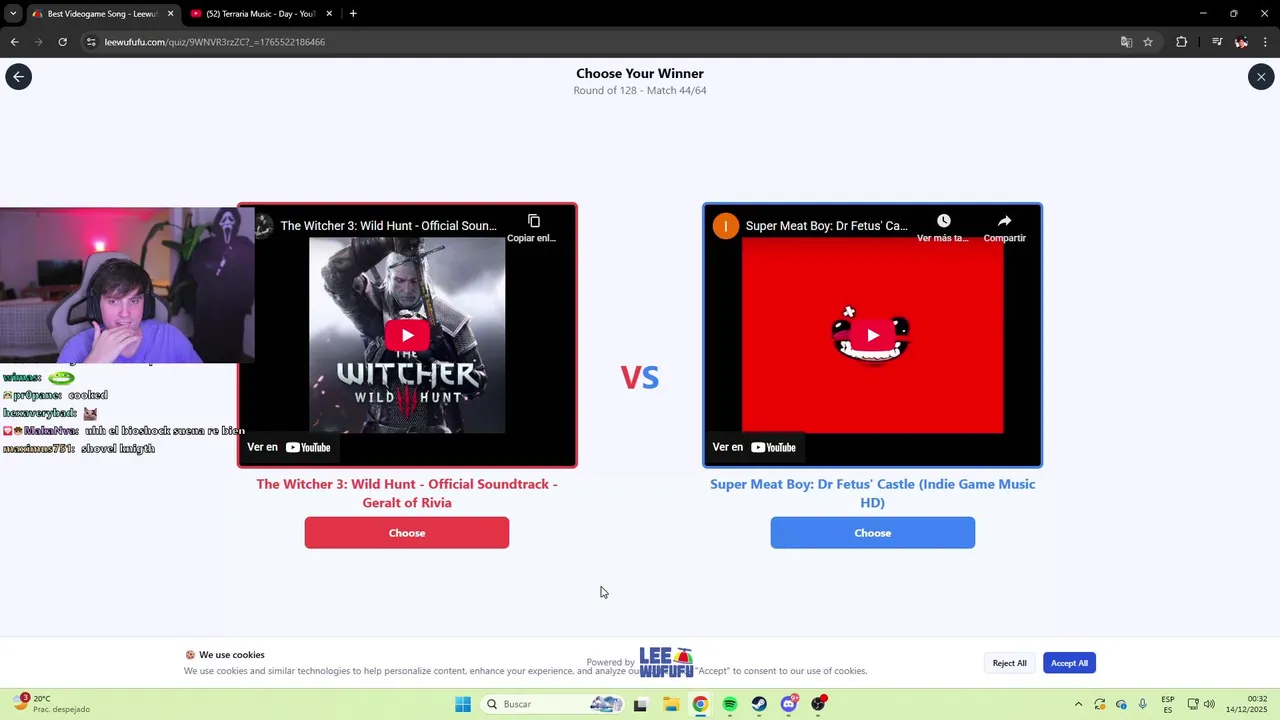Click the Super Meat Boy title below the video

click(x=873, y=493)
